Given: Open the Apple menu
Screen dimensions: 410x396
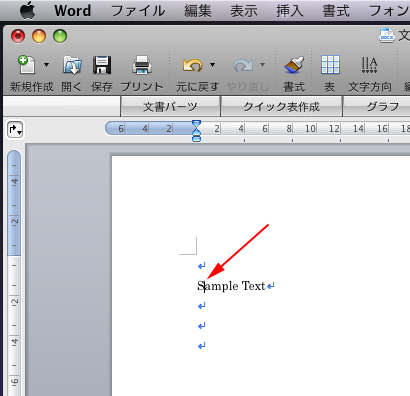Looking at the screenshot, I should coord(28,10).
